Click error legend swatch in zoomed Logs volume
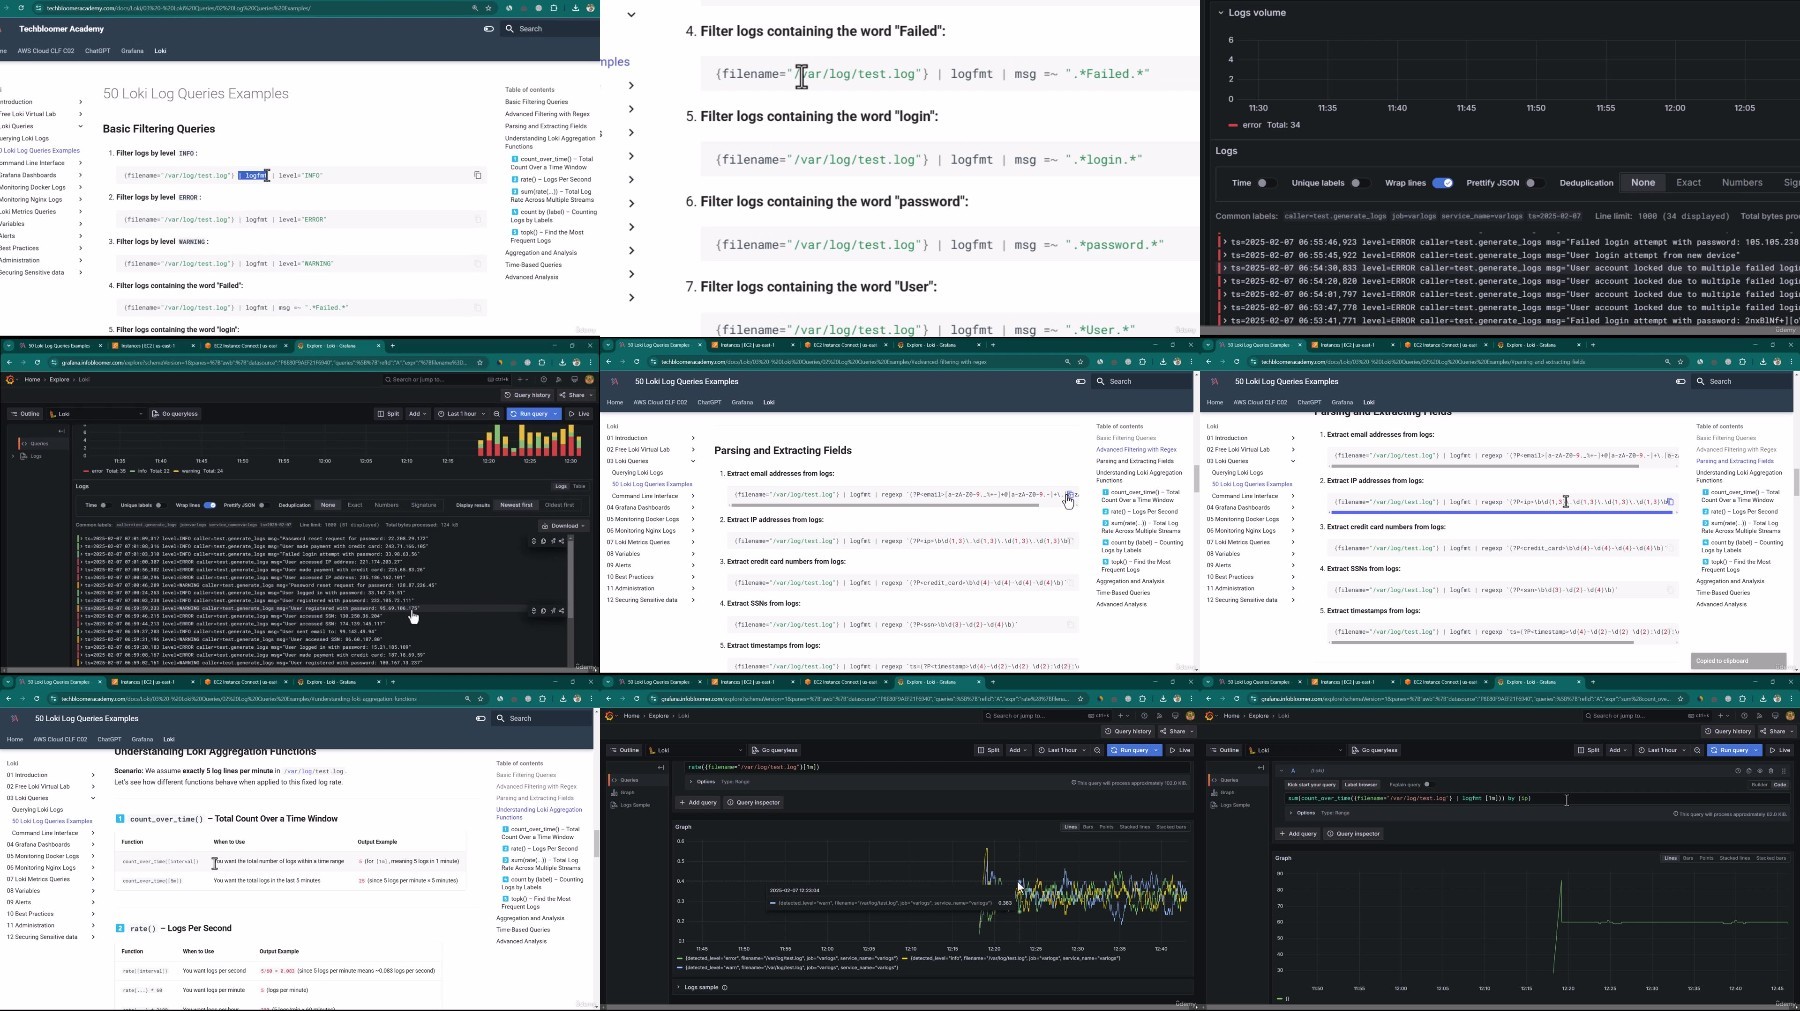This screenshot has width=1800, height=1011. 1233,125
